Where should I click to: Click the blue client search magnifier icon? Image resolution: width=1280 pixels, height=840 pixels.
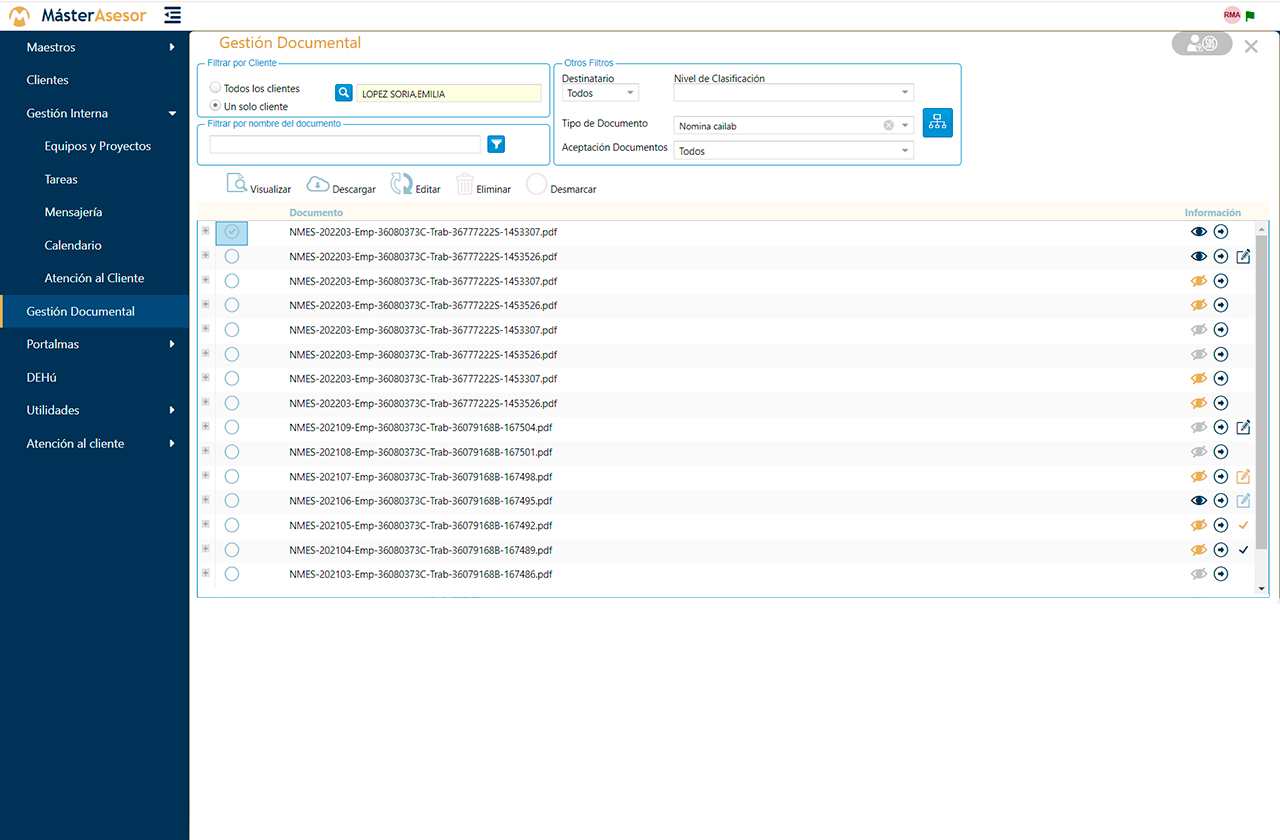coord(344,93)
